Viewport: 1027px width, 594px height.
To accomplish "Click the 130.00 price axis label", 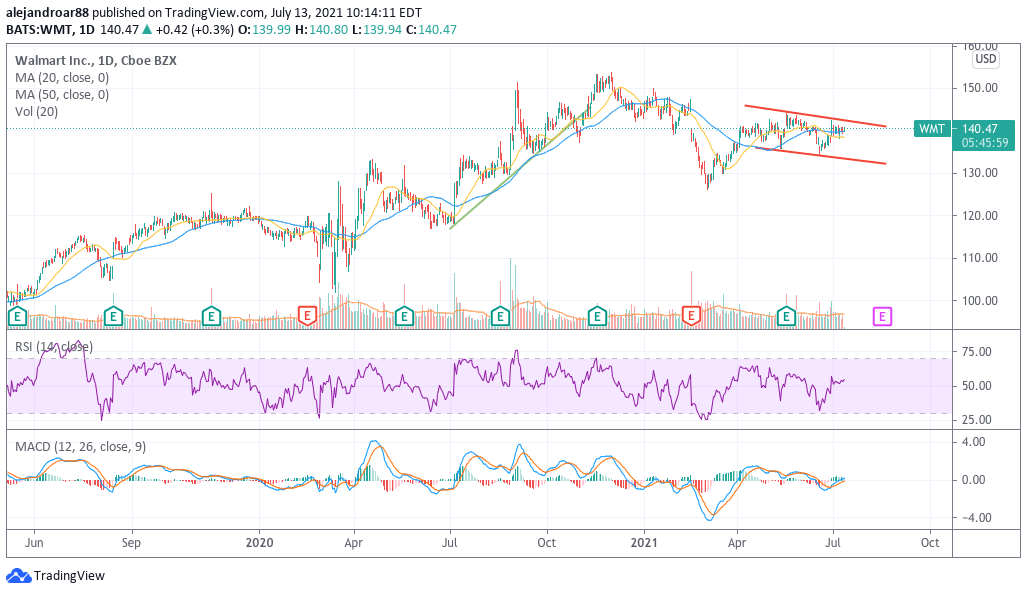I will (980, 173).
